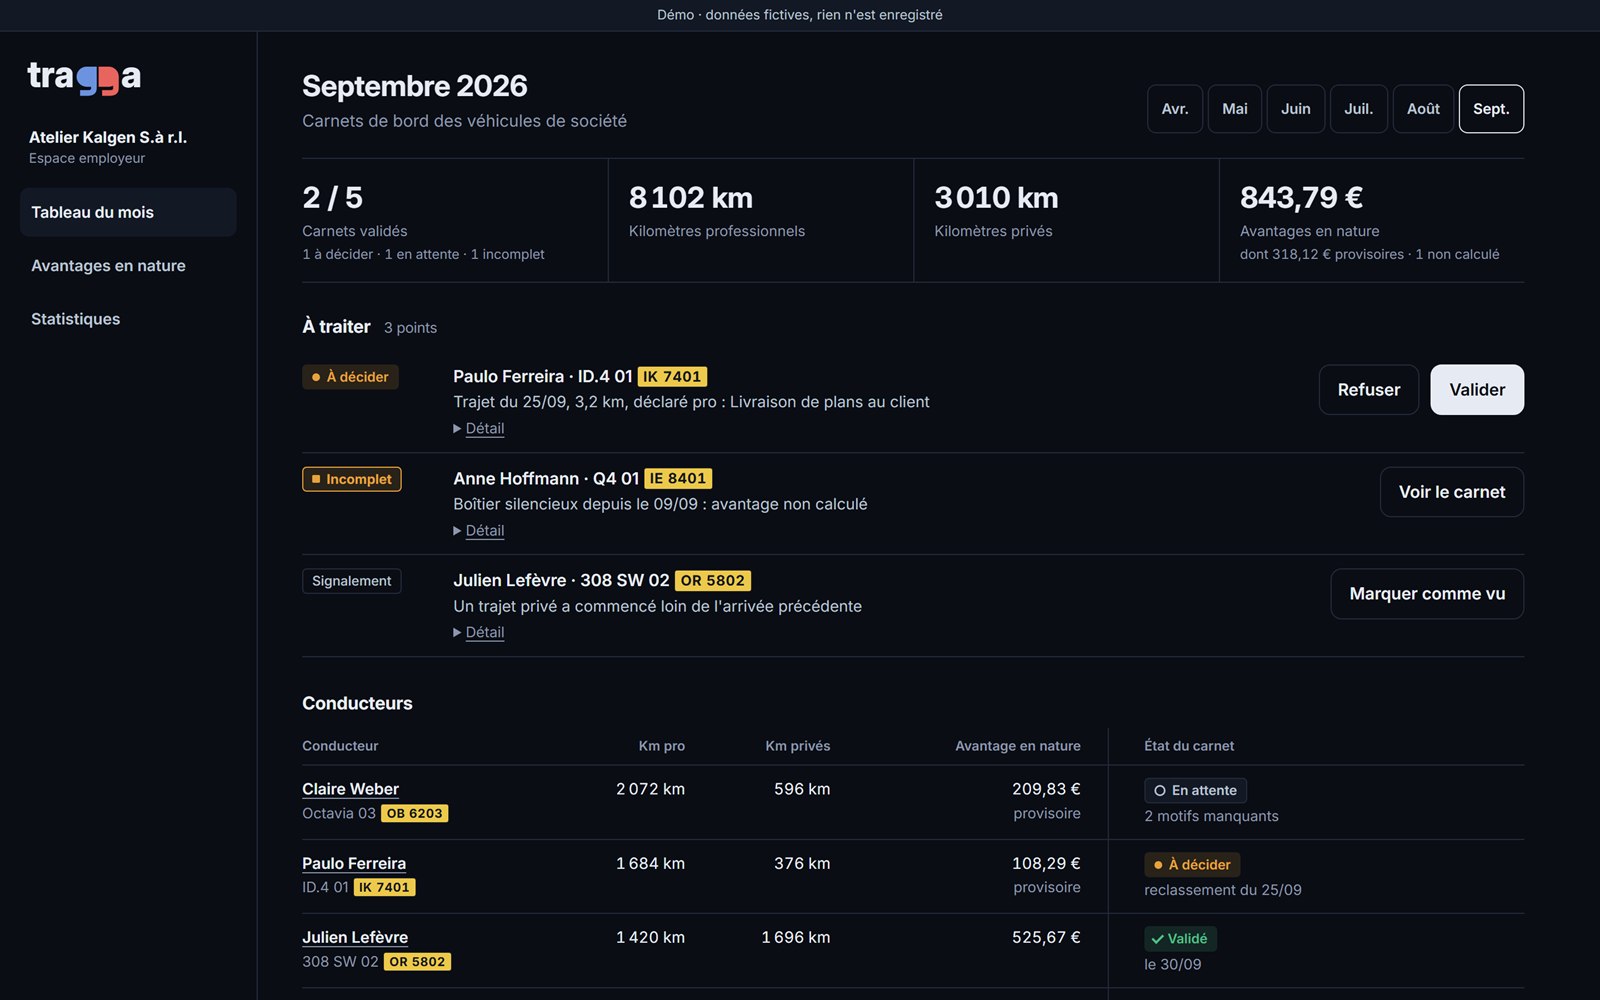Click plate IK 7401 in Conducteurs table

point(384,887)
